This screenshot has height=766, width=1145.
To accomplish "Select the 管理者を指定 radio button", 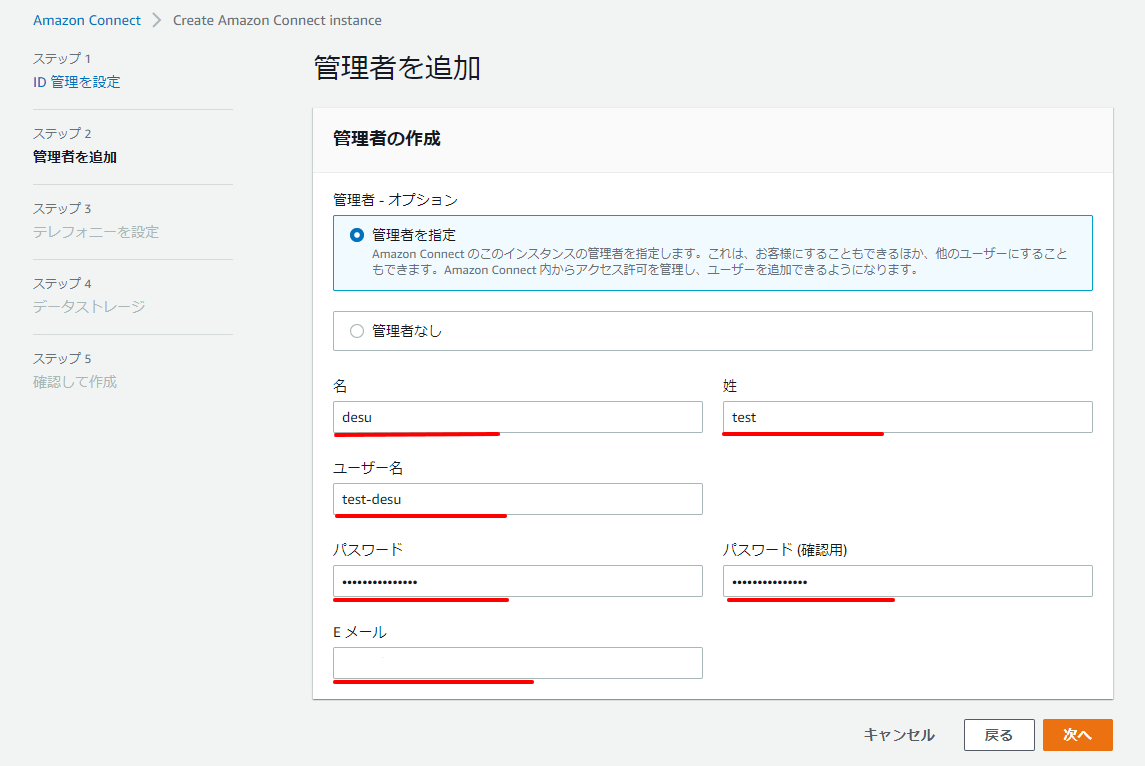I will pos(357,236).
